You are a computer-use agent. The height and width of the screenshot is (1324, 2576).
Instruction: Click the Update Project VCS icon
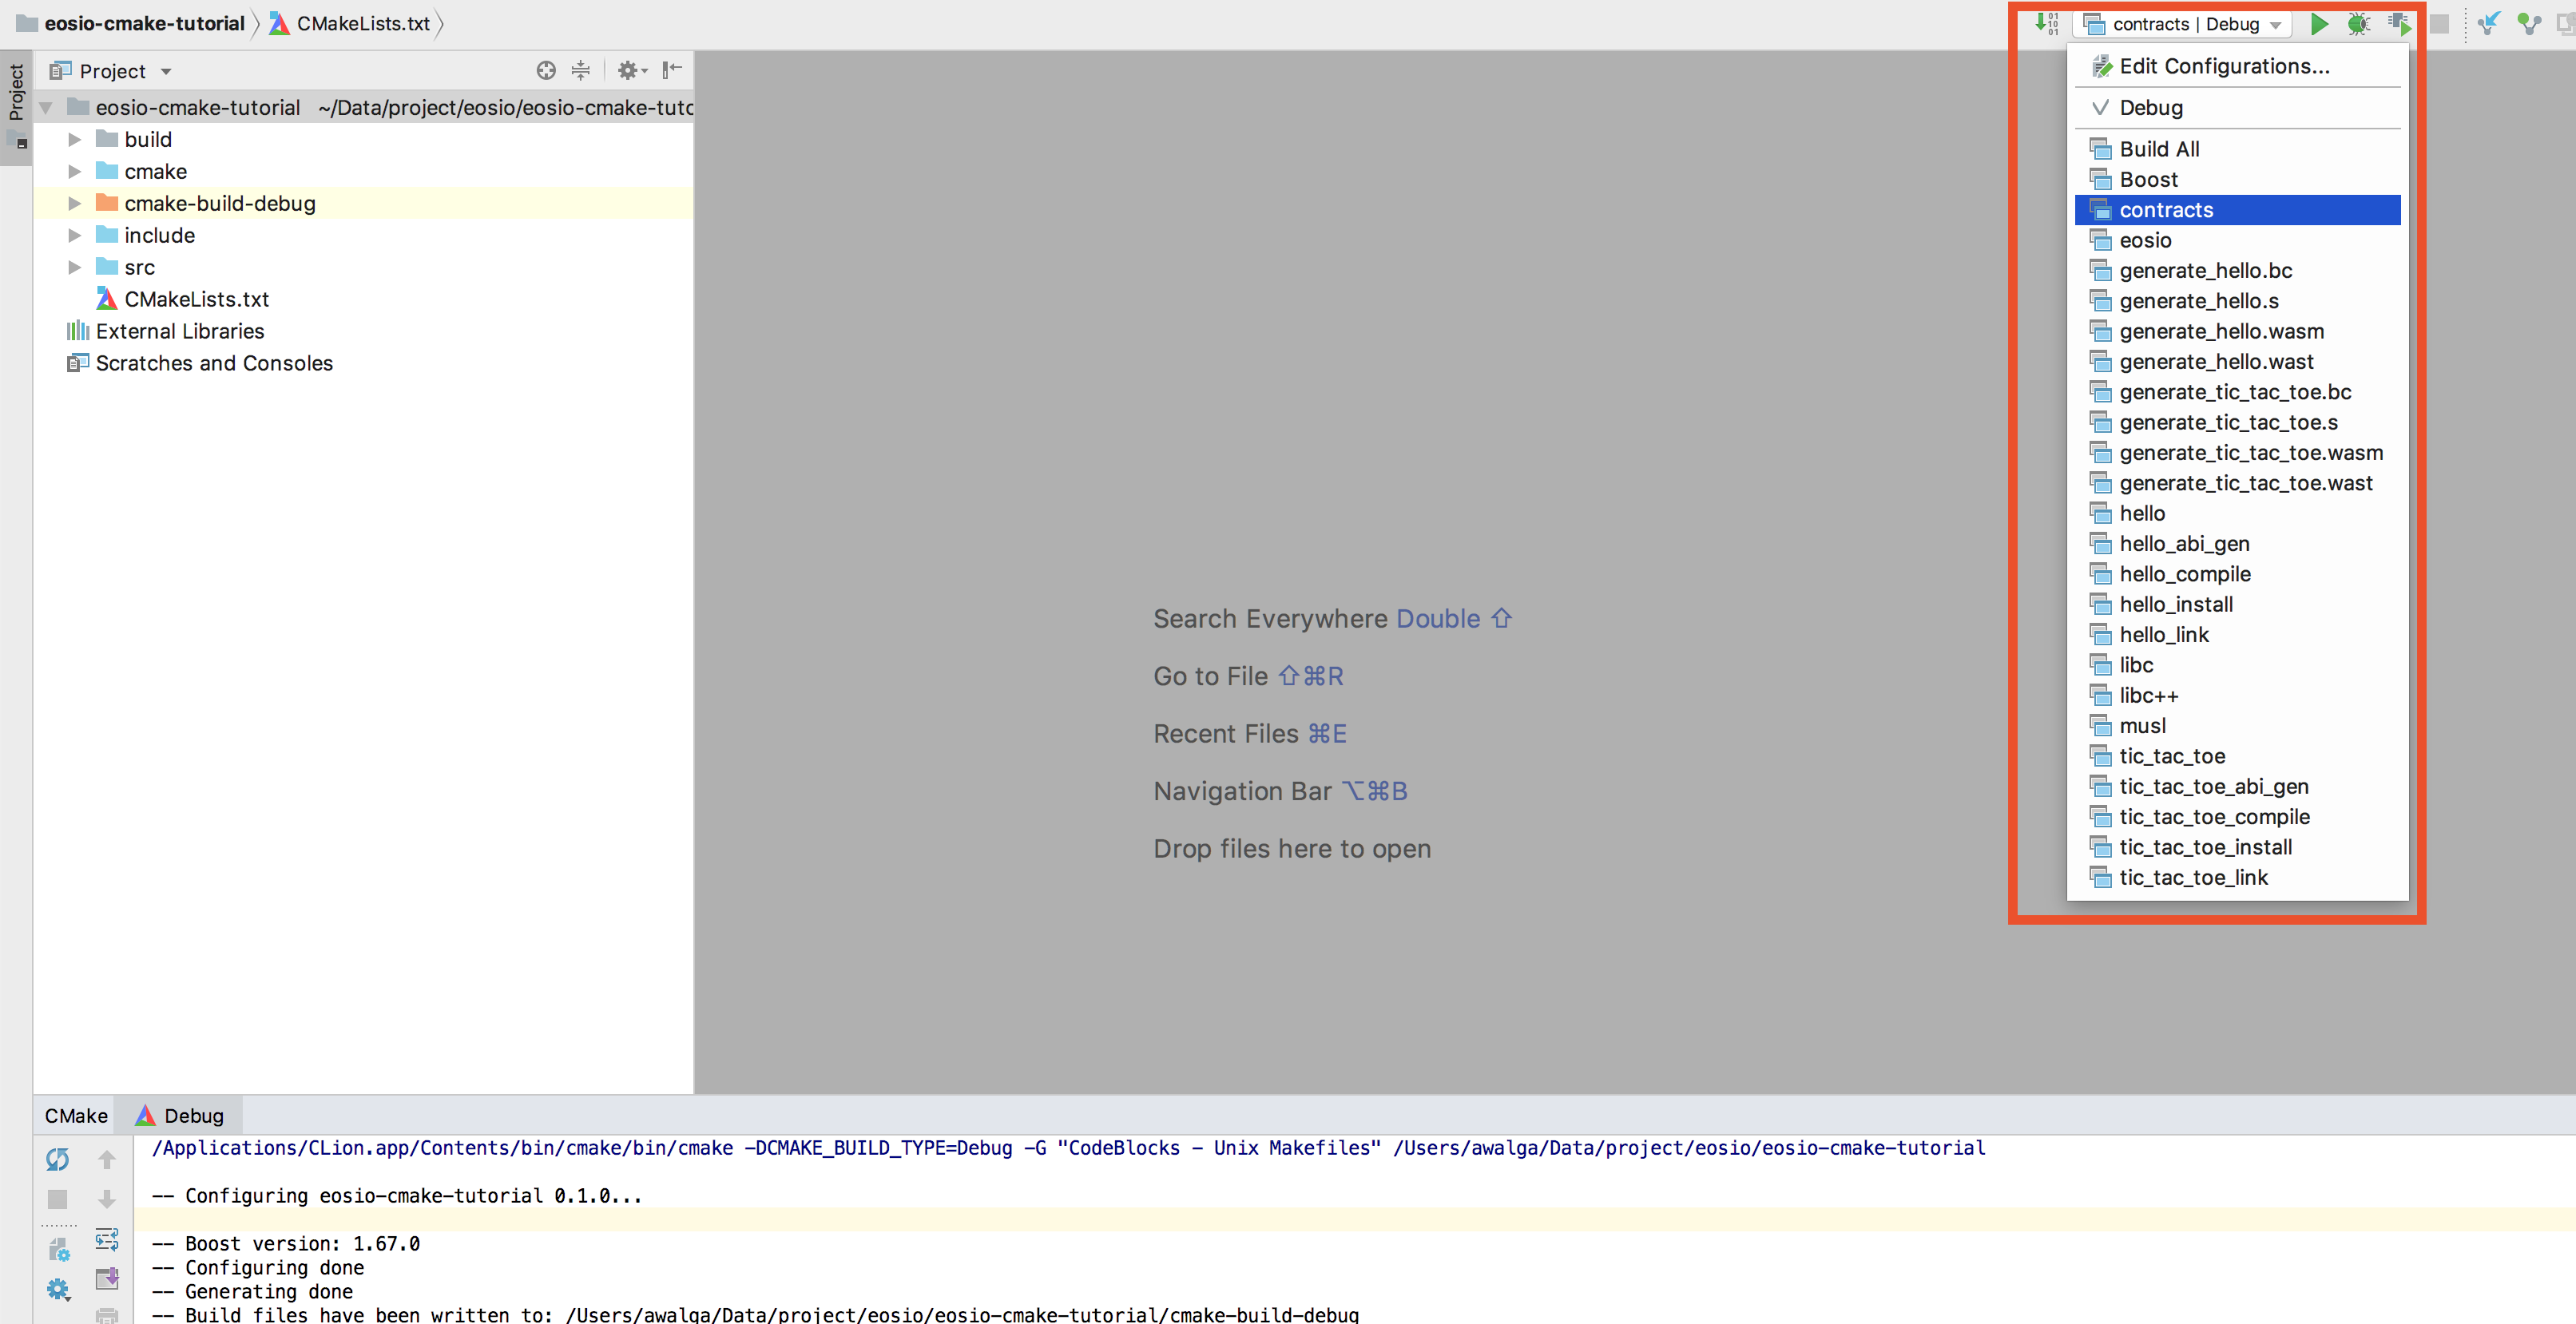click(x=2488, y=24)
